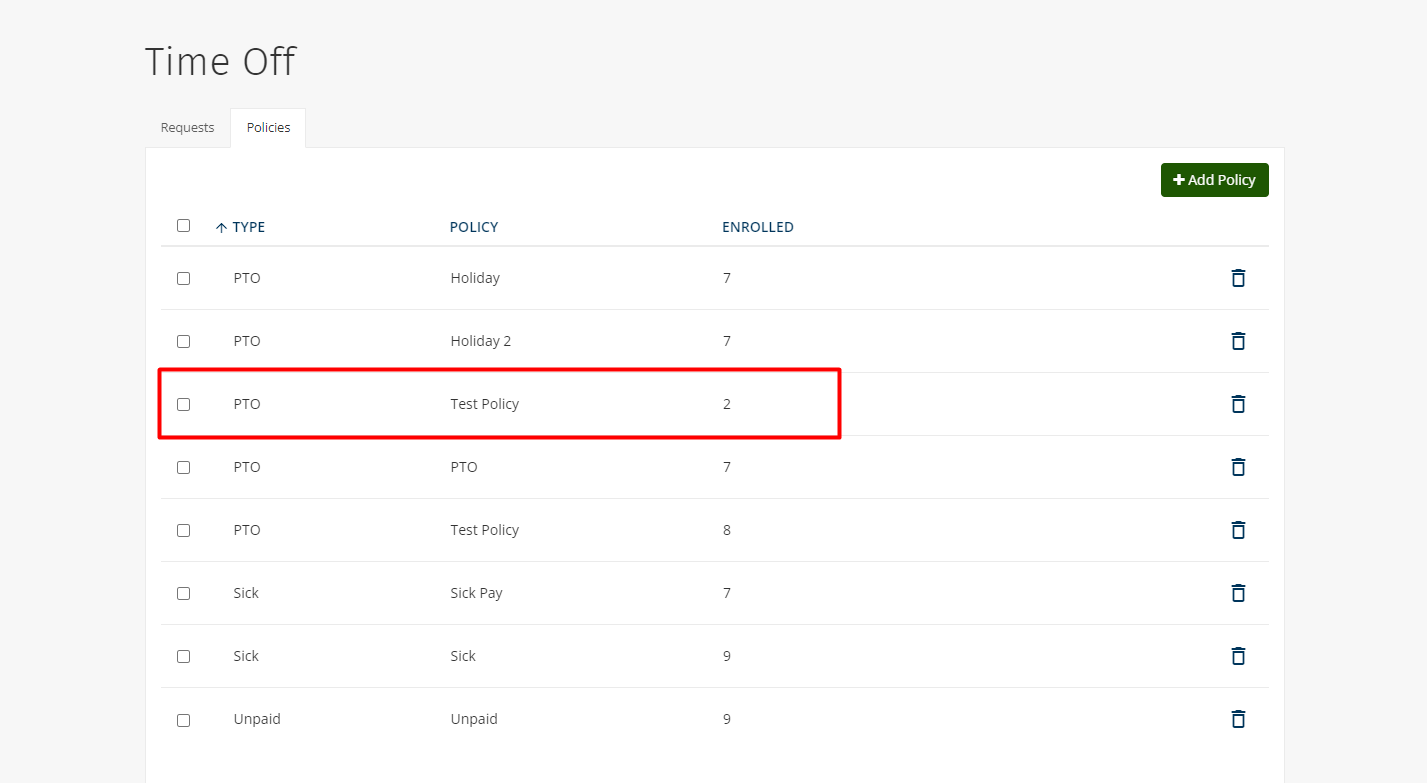Open the Sick Pay policy name
1427x783 pixels.
477,593
